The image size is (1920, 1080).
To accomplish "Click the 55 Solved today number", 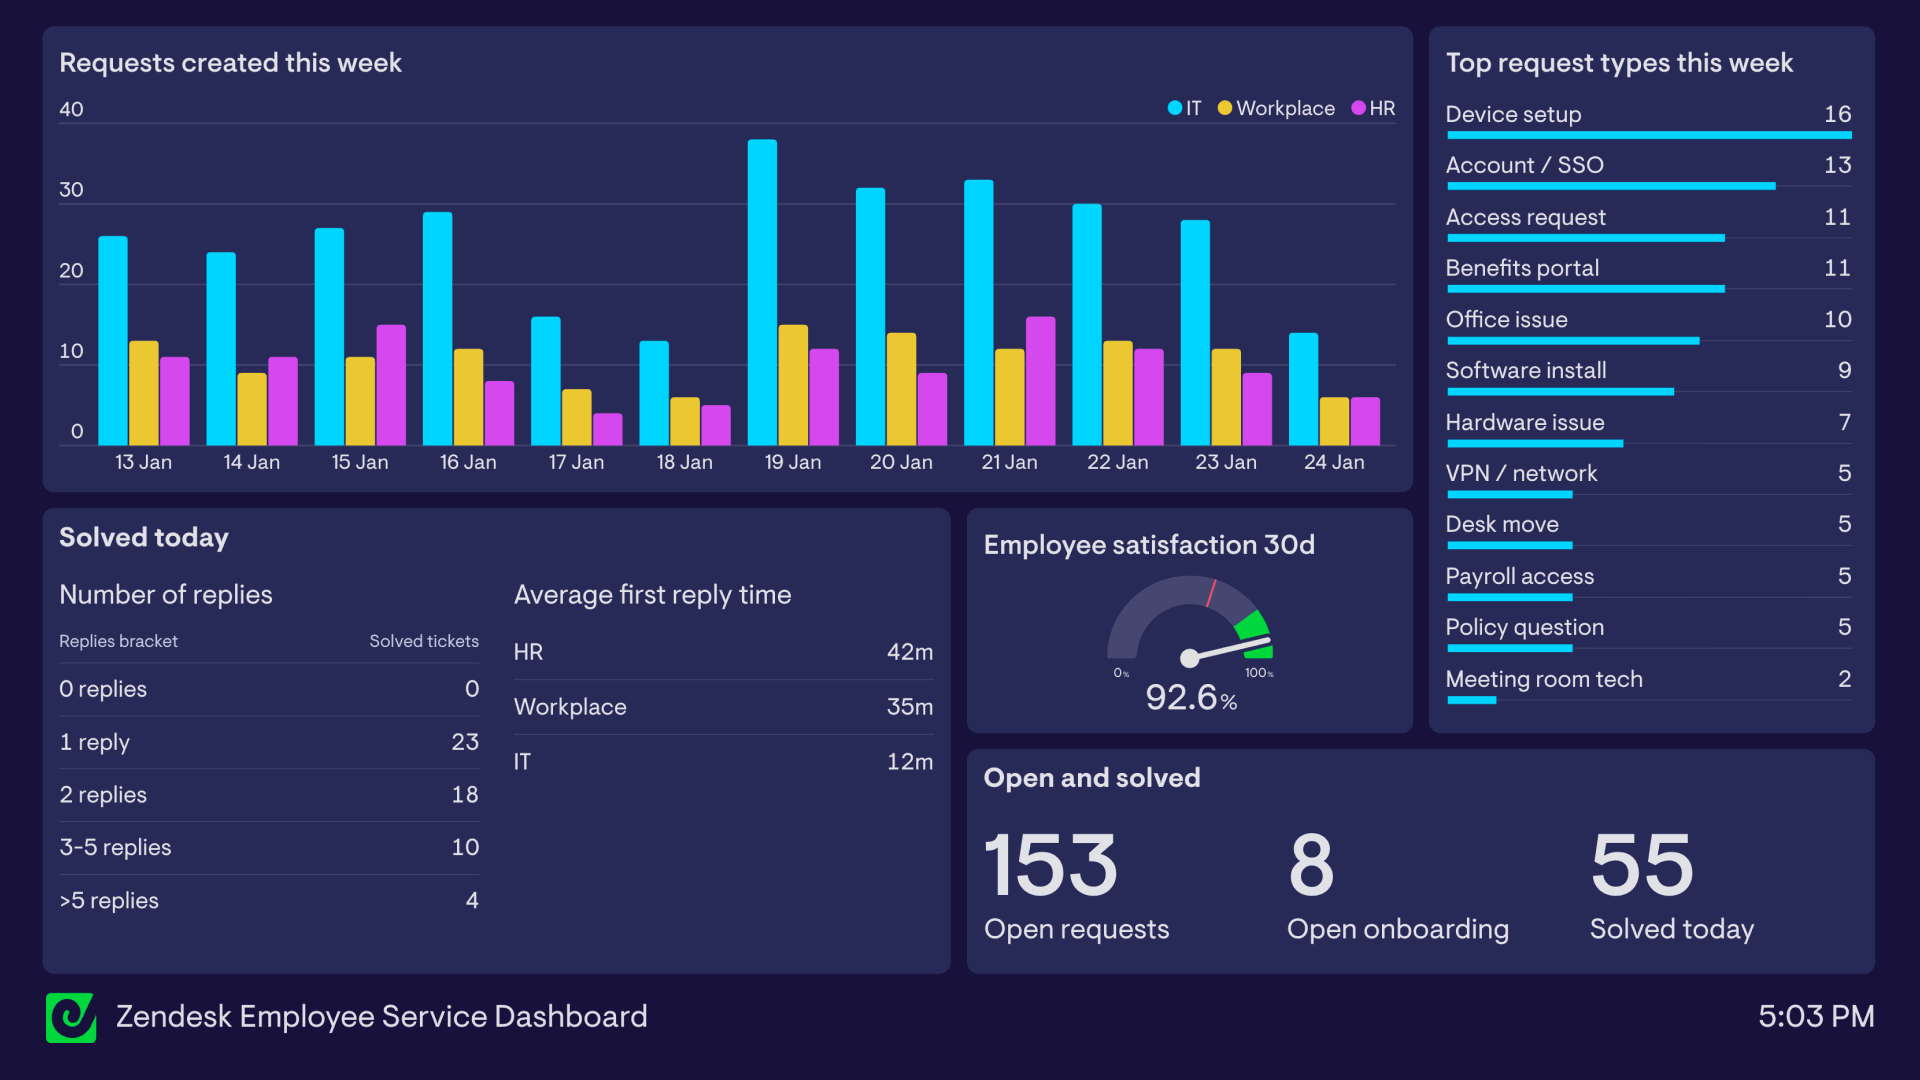I will [x=1642, y=866].
